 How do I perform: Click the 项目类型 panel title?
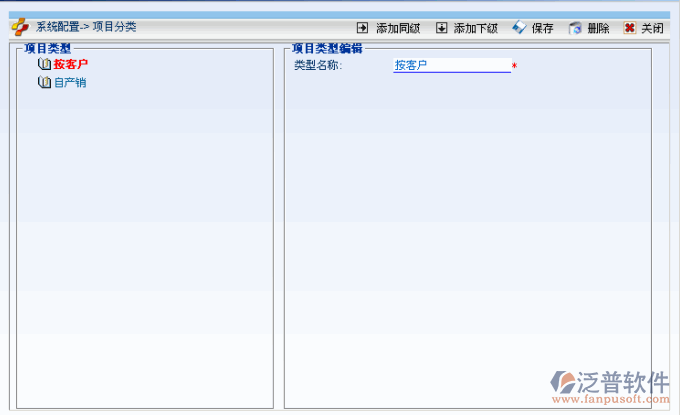click(47, 48)
